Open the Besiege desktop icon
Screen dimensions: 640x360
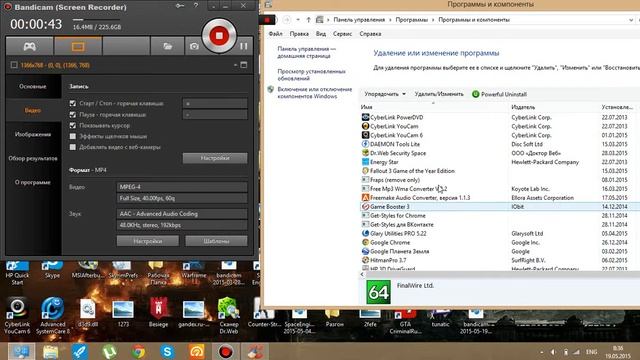coord(158,313)
